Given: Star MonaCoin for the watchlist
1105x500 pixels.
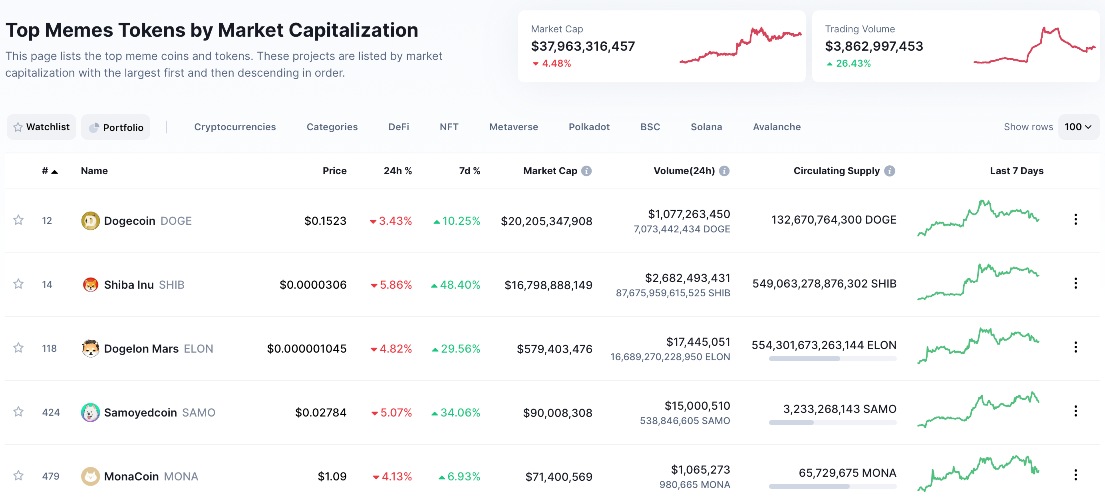Looking at the screenshot, I should click(x=18, y=475).
